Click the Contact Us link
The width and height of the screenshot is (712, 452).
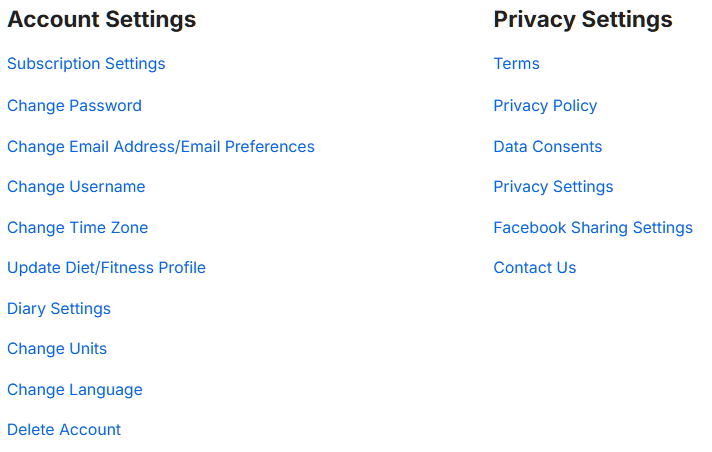pyautogui.click(x=534, y=268)
